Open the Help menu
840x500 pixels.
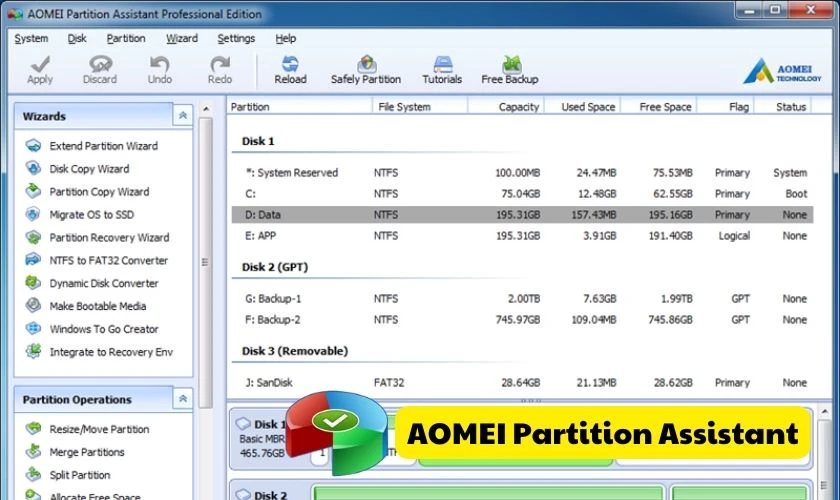[x=286, y=39]
